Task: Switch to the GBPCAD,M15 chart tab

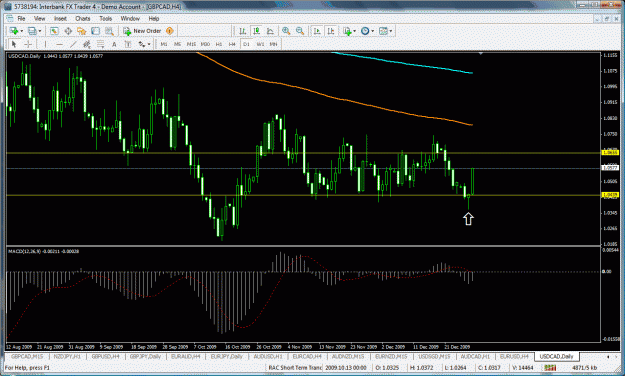Action: (26, 356)
